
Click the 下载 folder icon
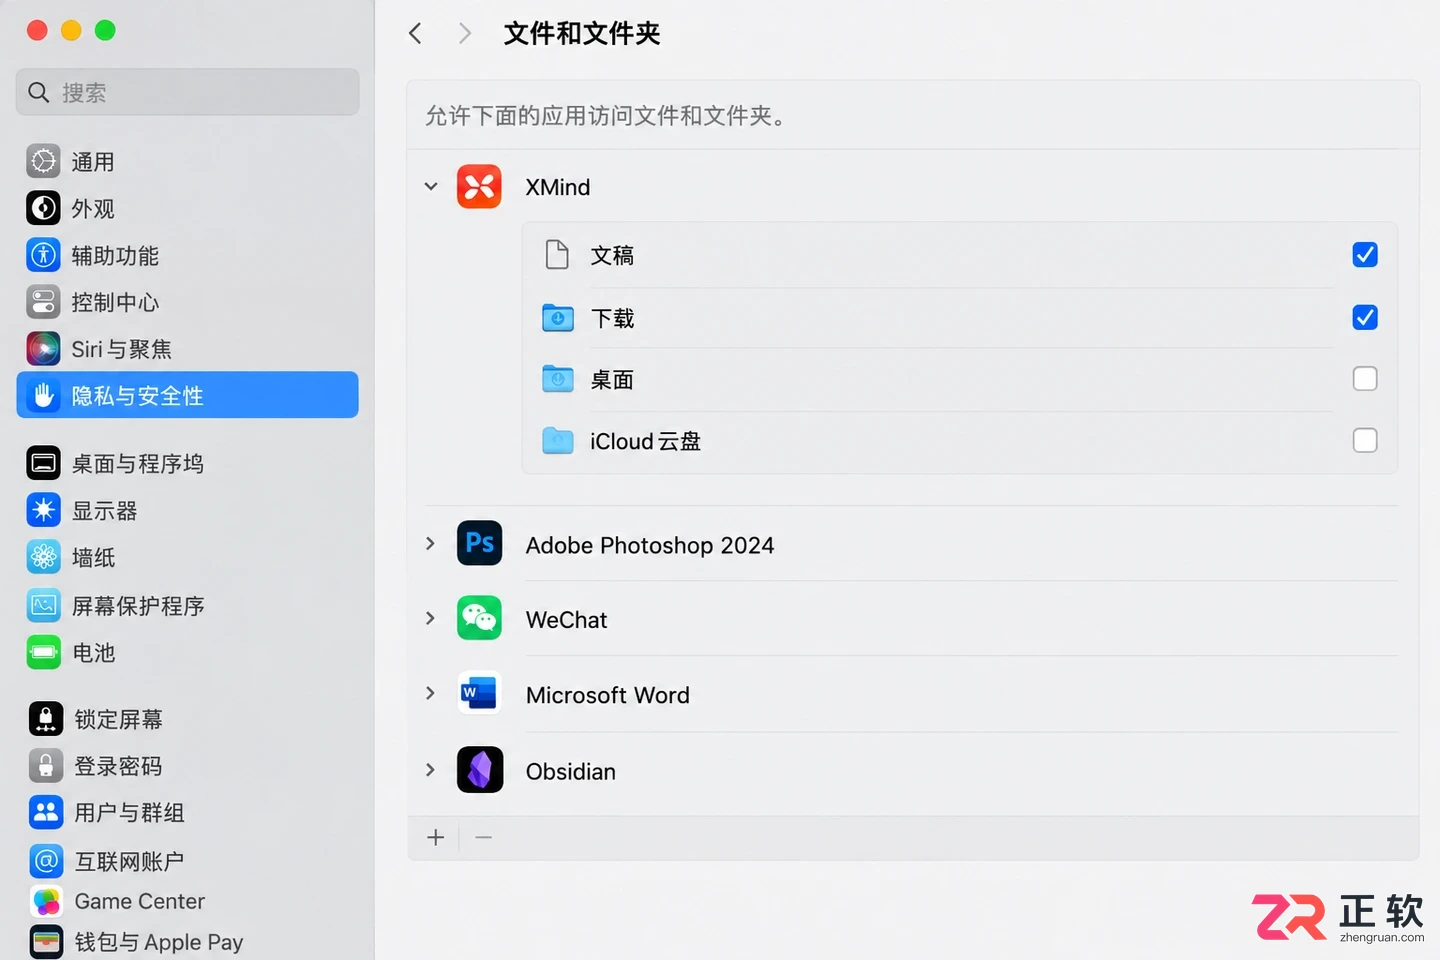tap(558, 318)
